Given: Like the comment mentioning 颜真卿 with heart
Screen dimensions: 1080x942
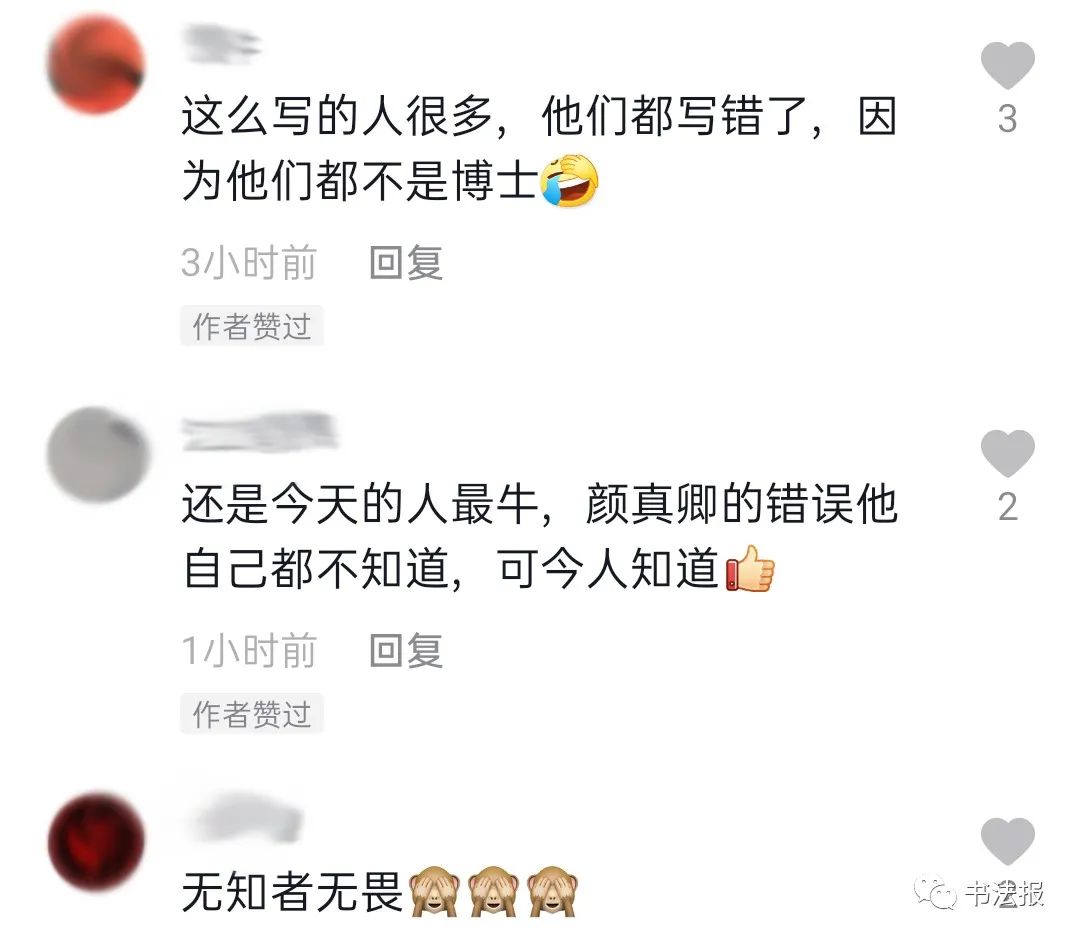Looking at the screenshot, I should click(1007, 453).
